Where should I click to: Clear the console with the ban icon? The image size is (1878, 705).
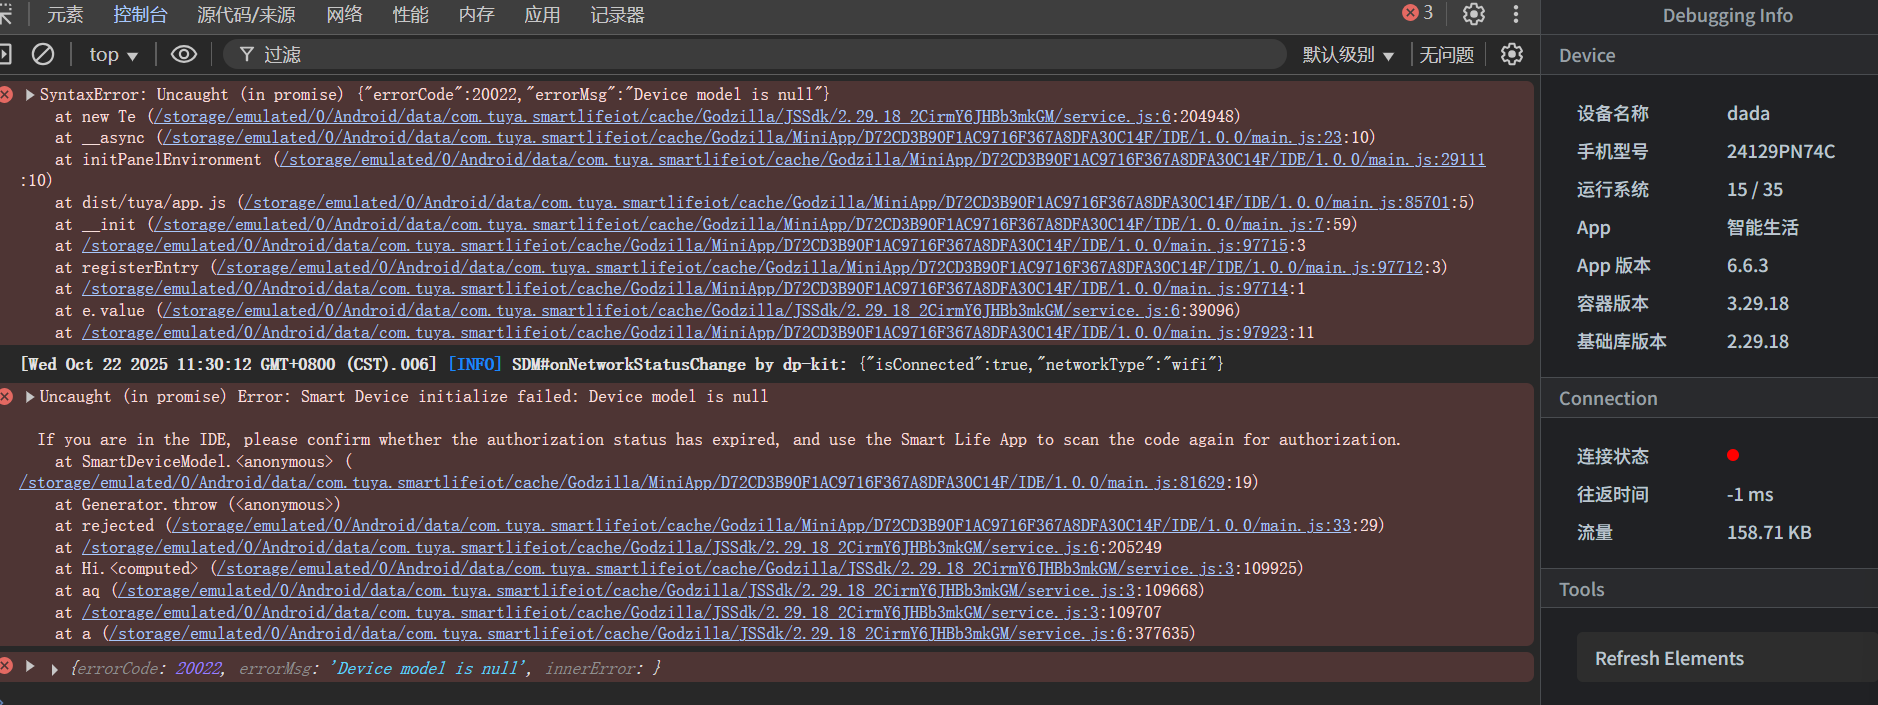pos(43,54)
